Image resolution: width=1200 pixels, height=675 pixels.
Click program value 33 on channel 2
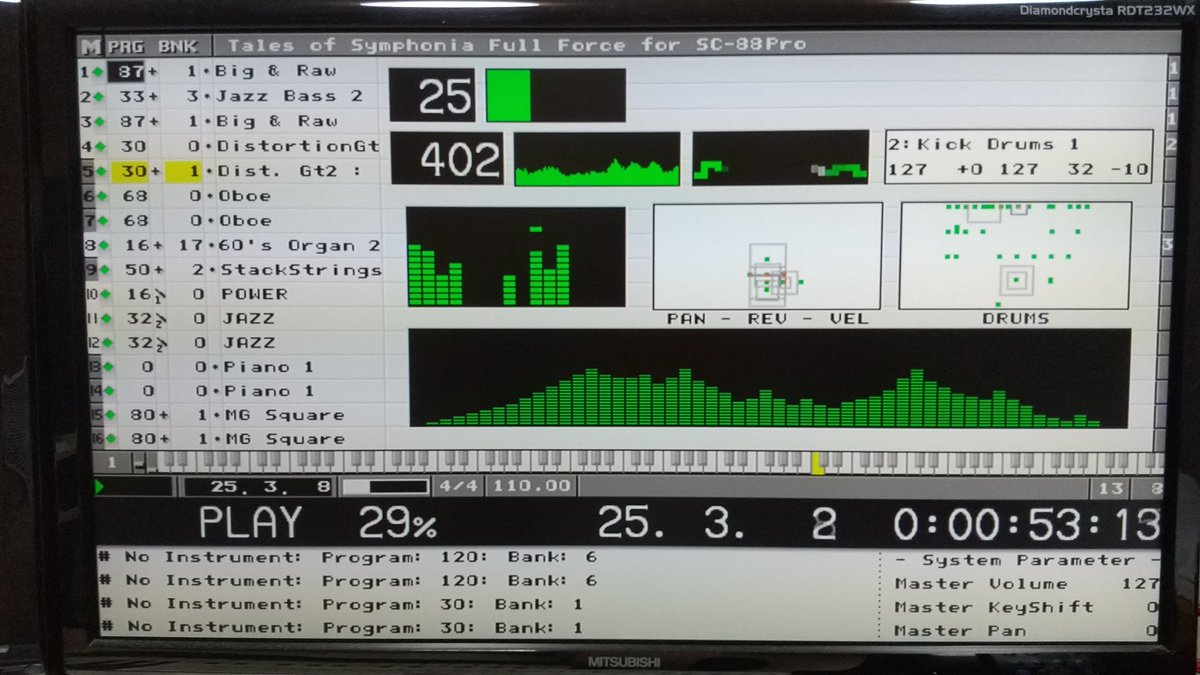click(133, 97)
